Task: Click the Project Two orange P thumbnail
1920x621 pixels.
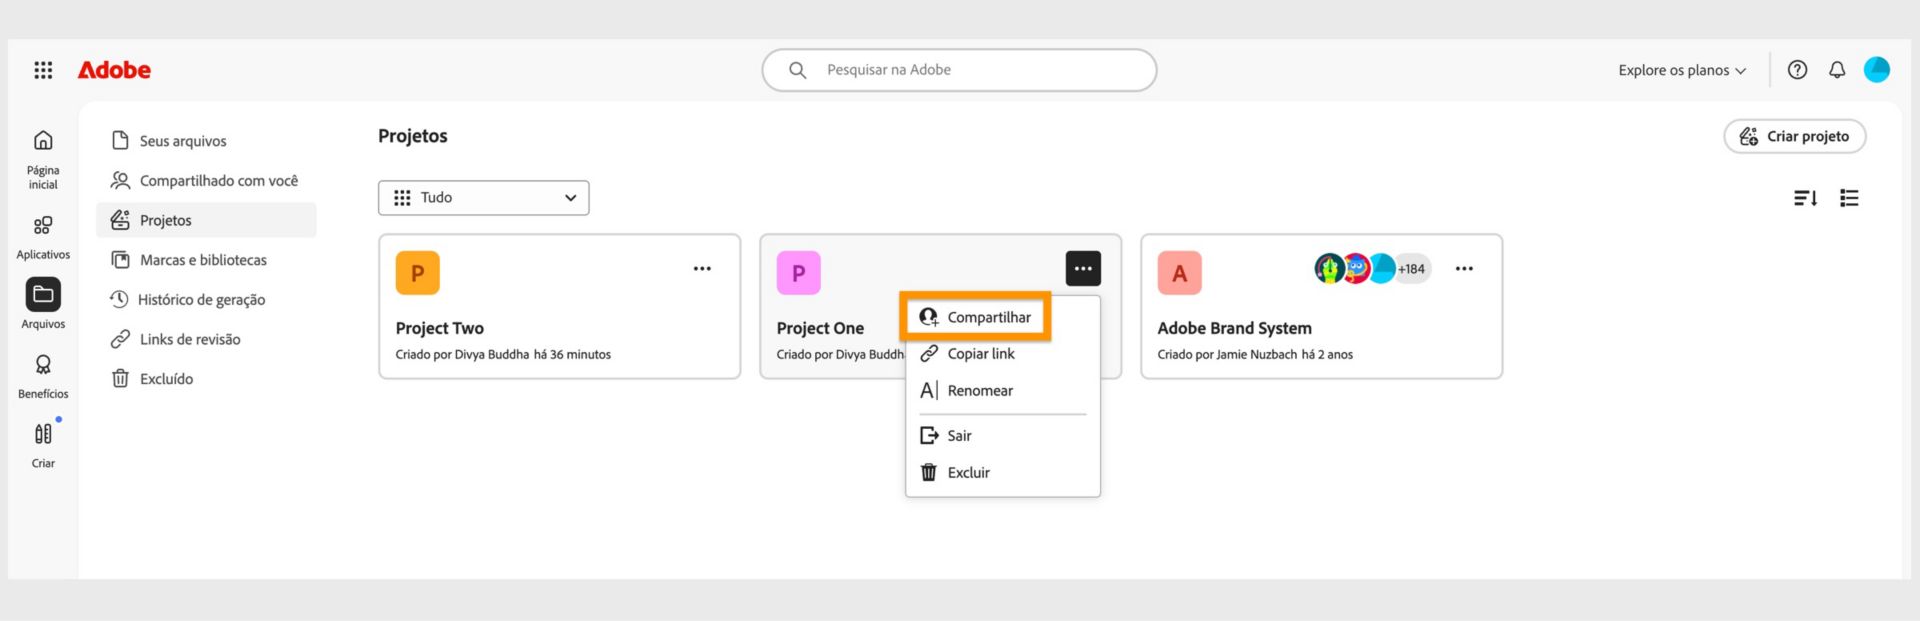Action: click(418, 273)
